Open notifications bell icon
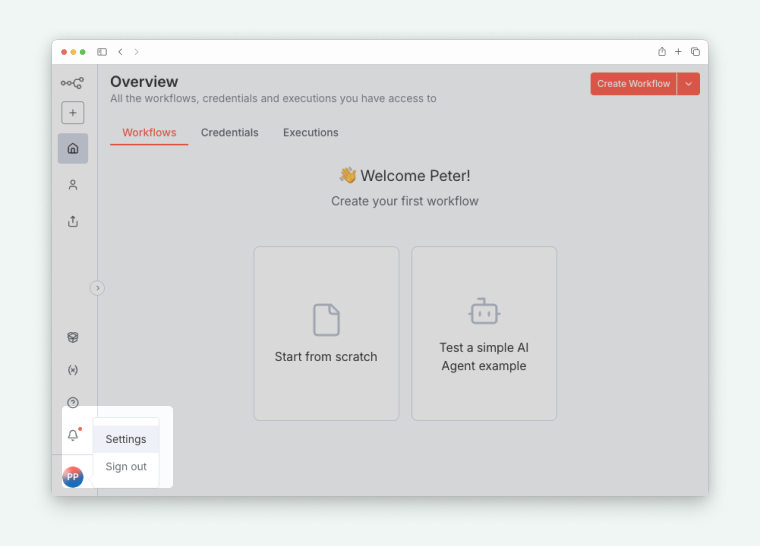Screen dimensions: 760x546 (73, 435)
